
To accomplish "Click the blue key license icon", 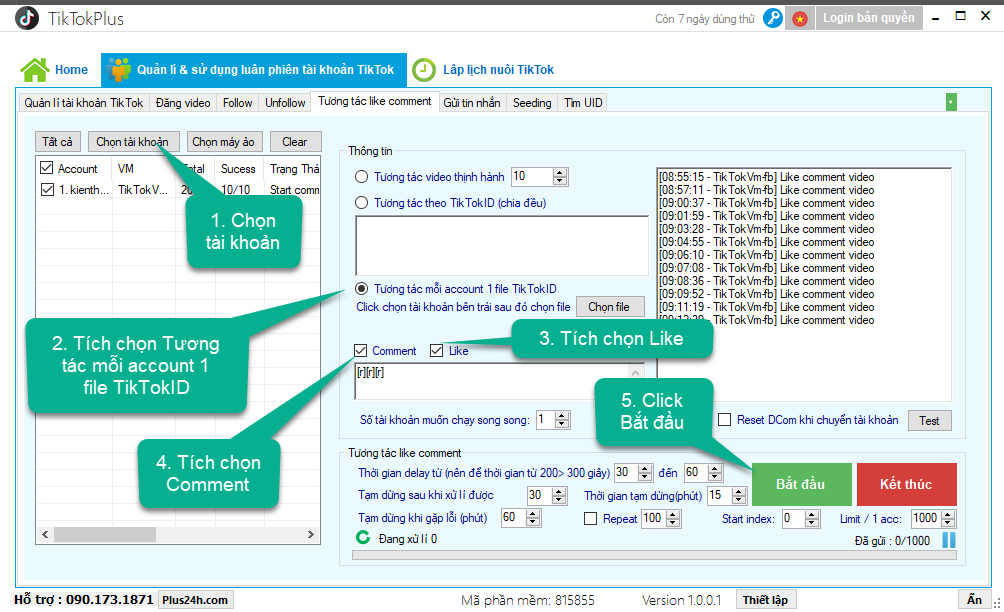I will pyautogui.click(x=773, y=18).
